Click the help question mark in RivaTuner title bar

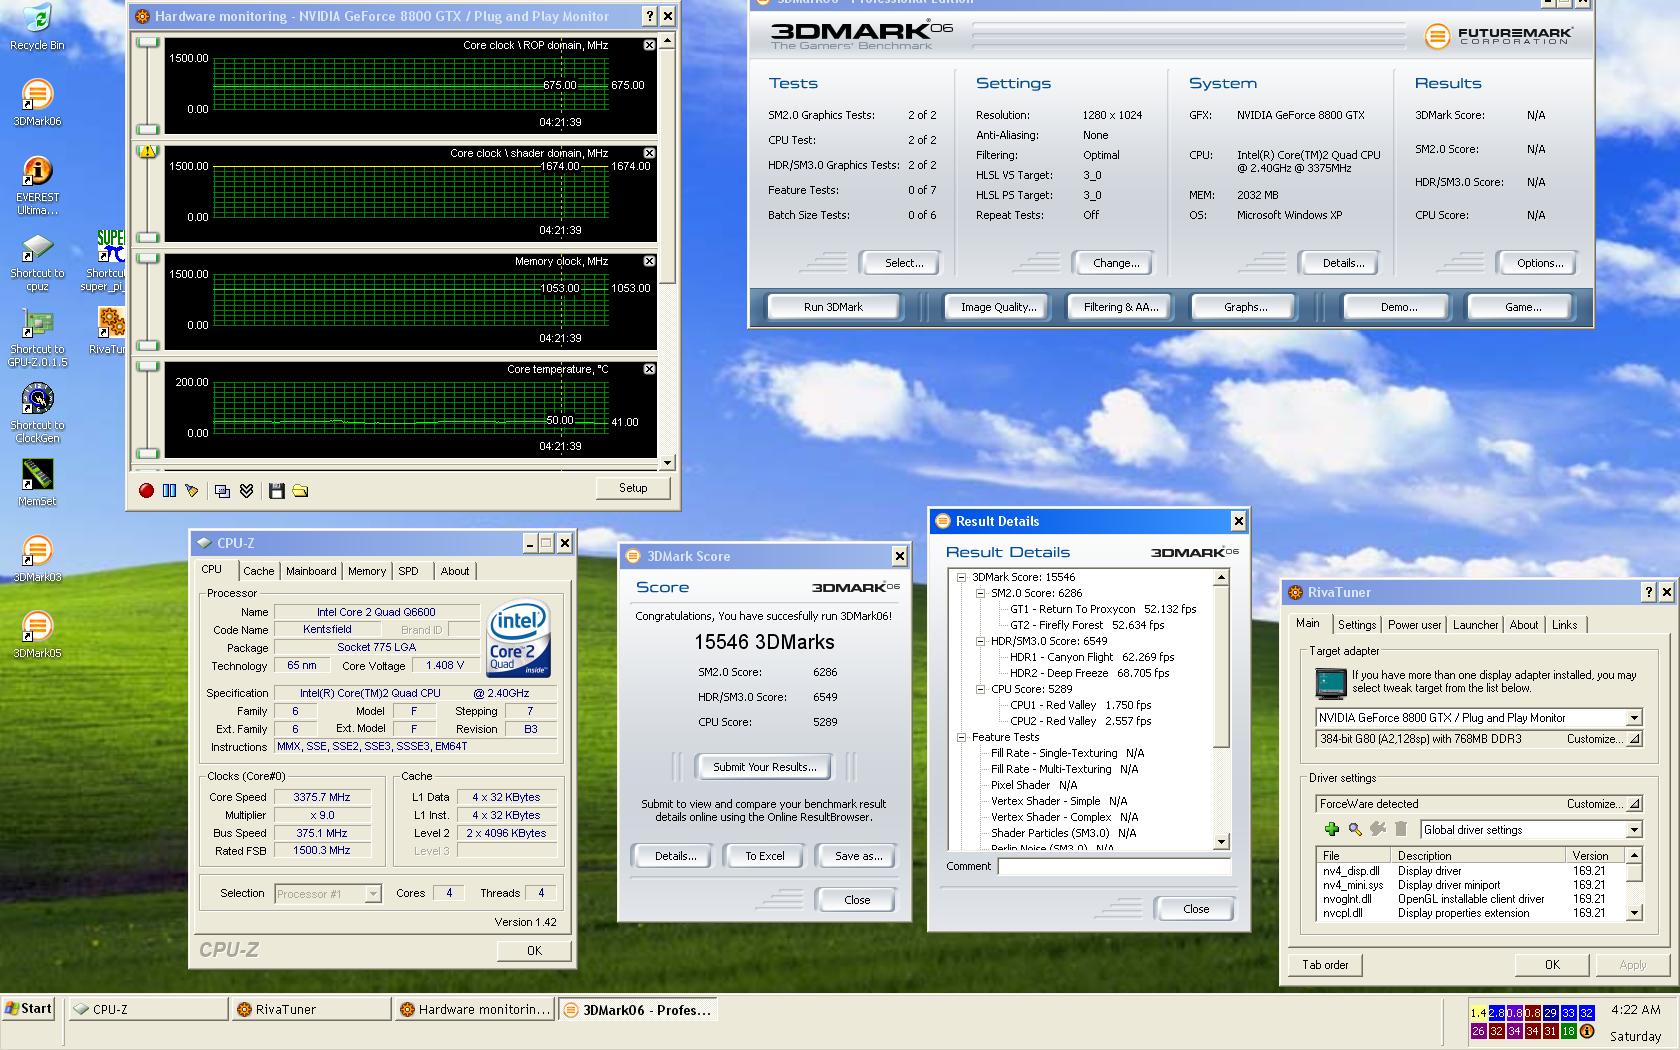point(1648,592)
